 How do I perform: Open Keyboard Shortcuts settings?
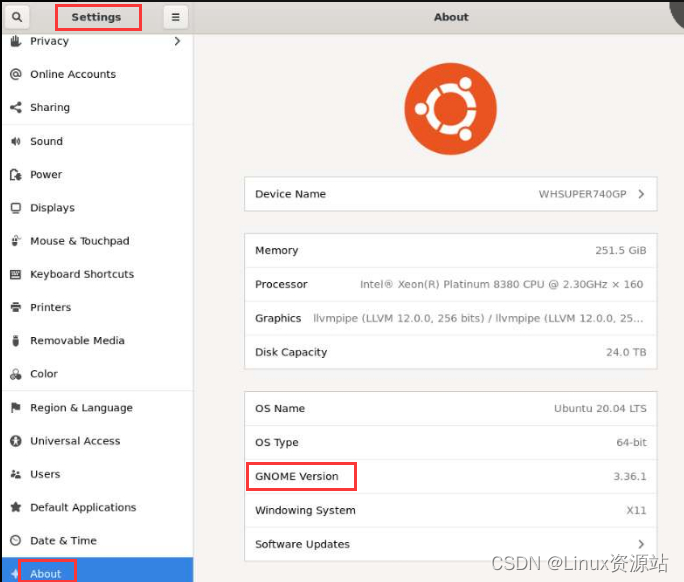pyautogui.click(x=98, y=274)
